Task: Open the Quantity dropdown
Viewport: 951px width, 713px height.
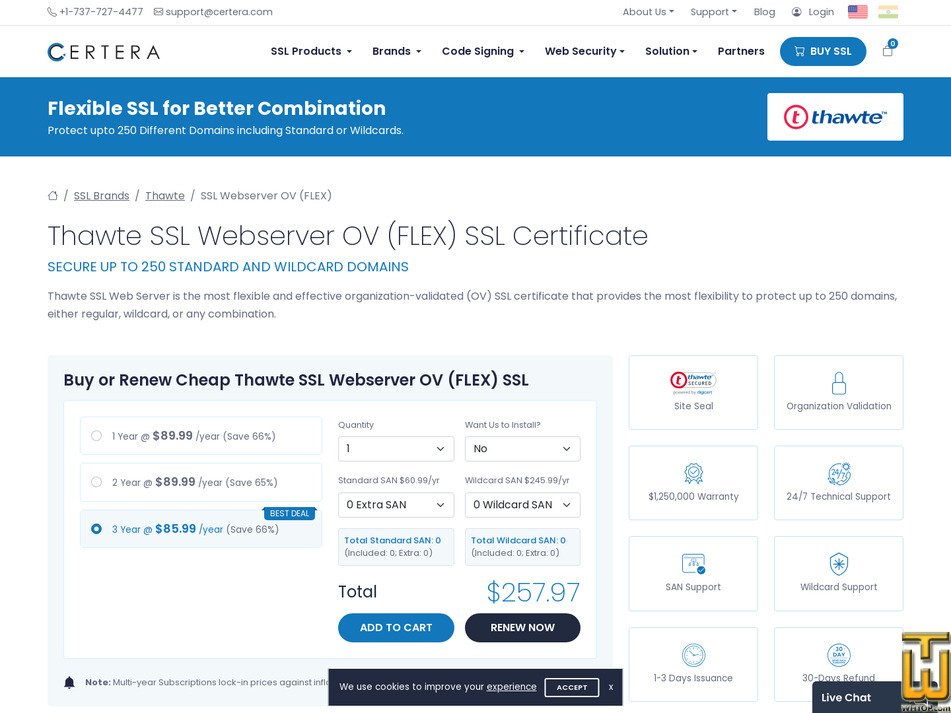Action: [395, 448]
